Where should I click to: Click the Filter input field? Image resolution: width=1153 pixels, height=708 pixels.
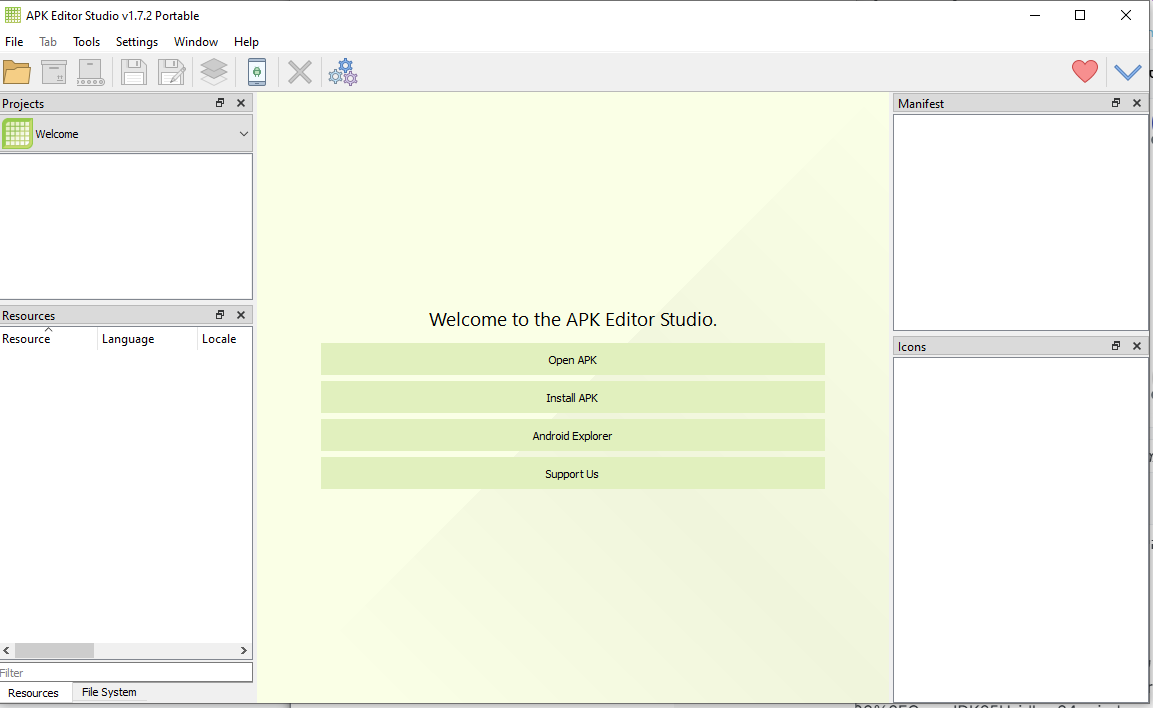126,673
